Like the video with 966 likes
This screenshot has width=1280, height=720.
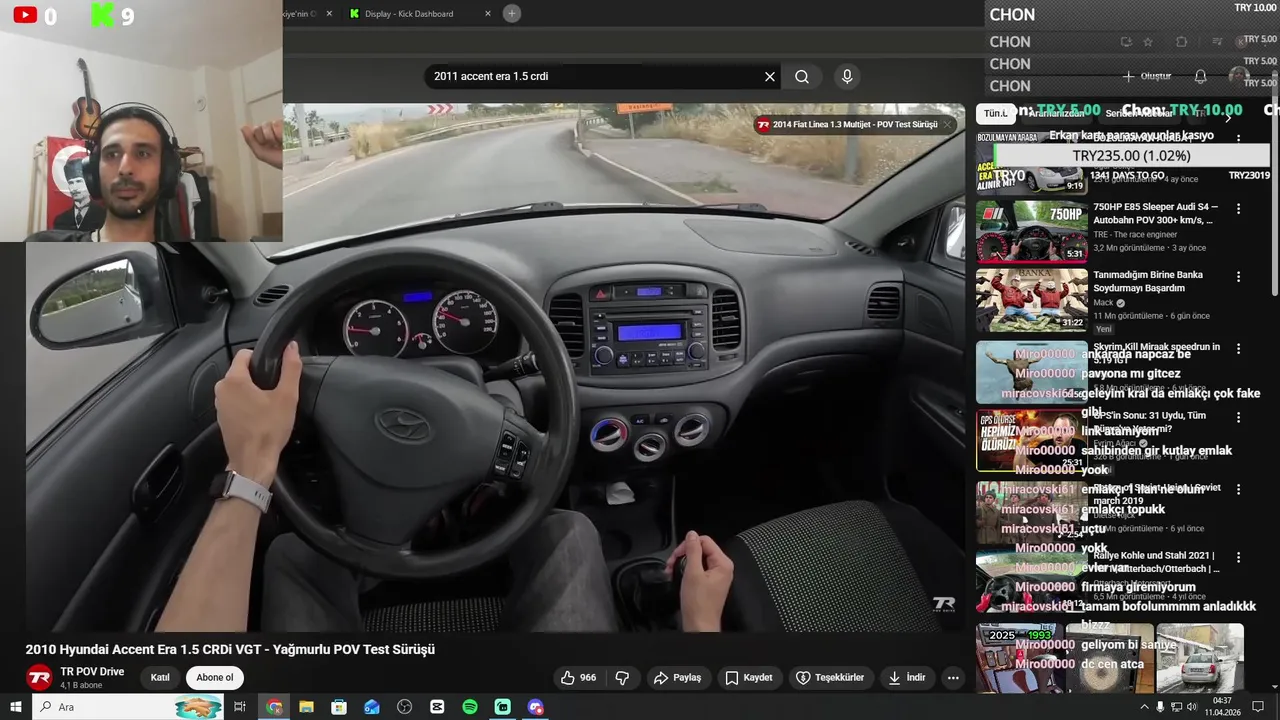(x=578, y=678)
